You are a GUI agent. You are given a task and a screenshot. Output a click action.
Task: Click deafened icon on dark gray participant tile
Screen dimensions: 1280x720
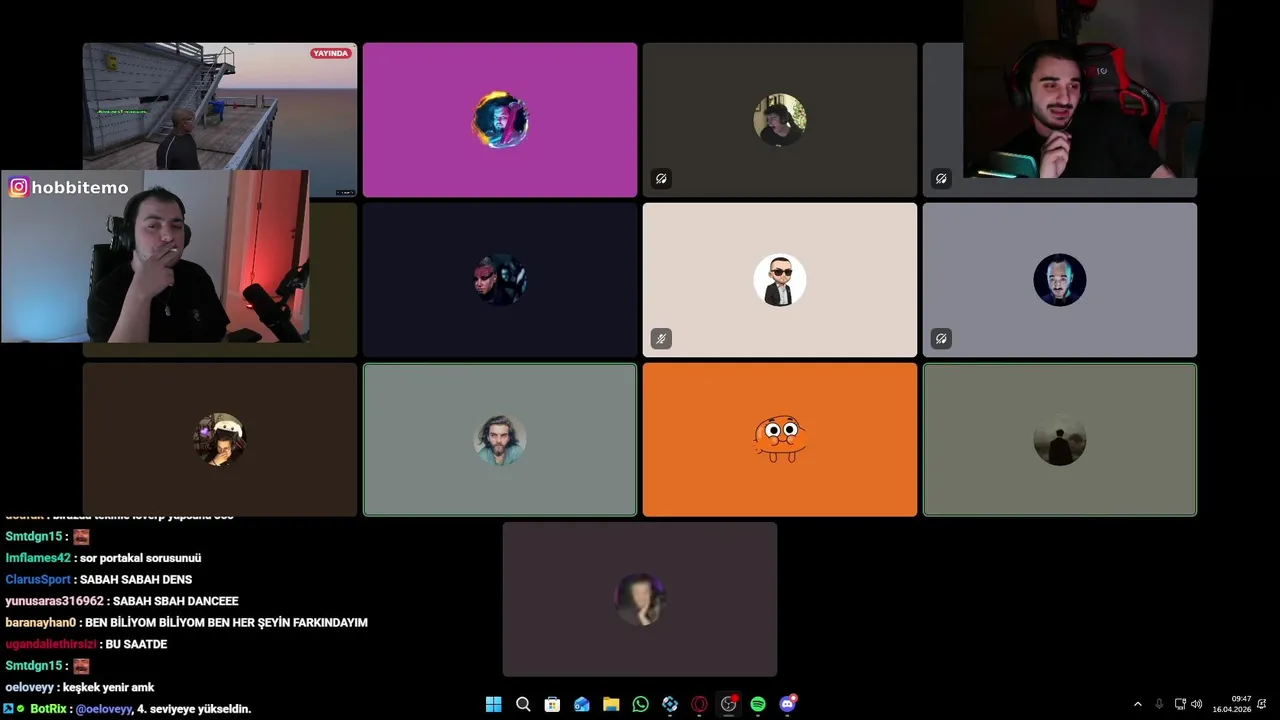tap(661, 179)
